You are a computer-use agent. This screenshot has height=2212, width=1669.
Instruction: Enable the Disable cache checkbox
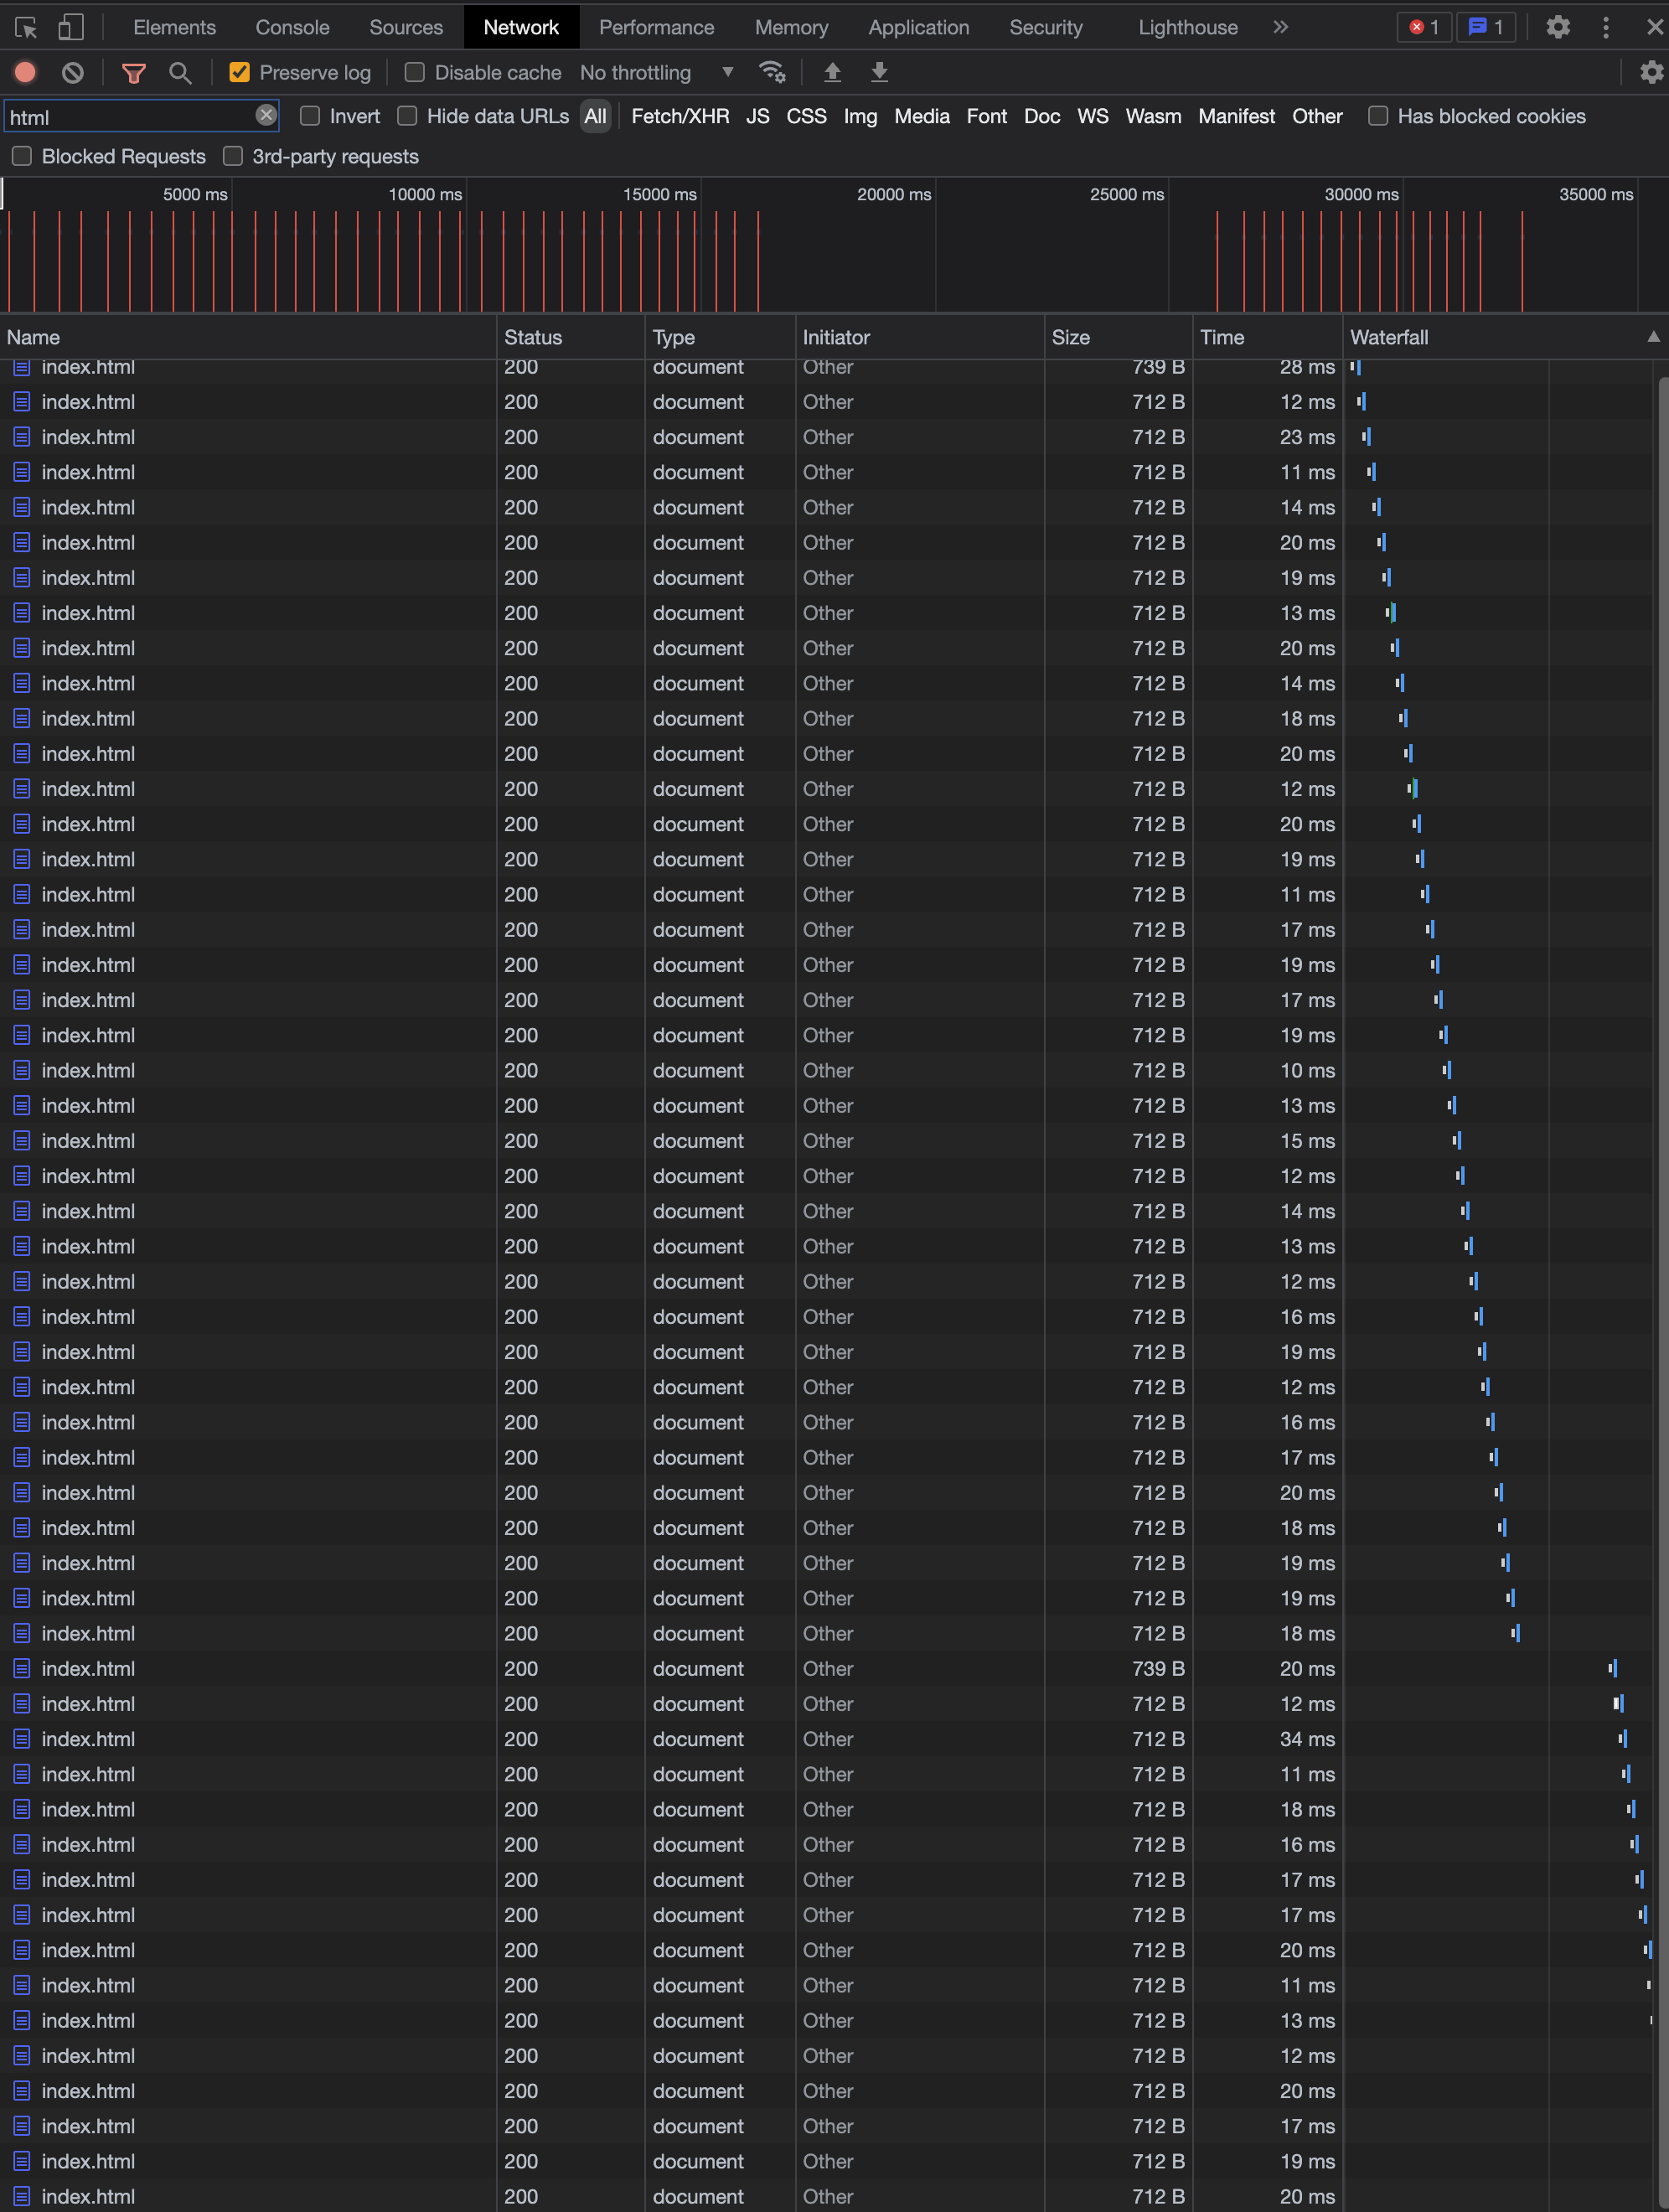415,72
